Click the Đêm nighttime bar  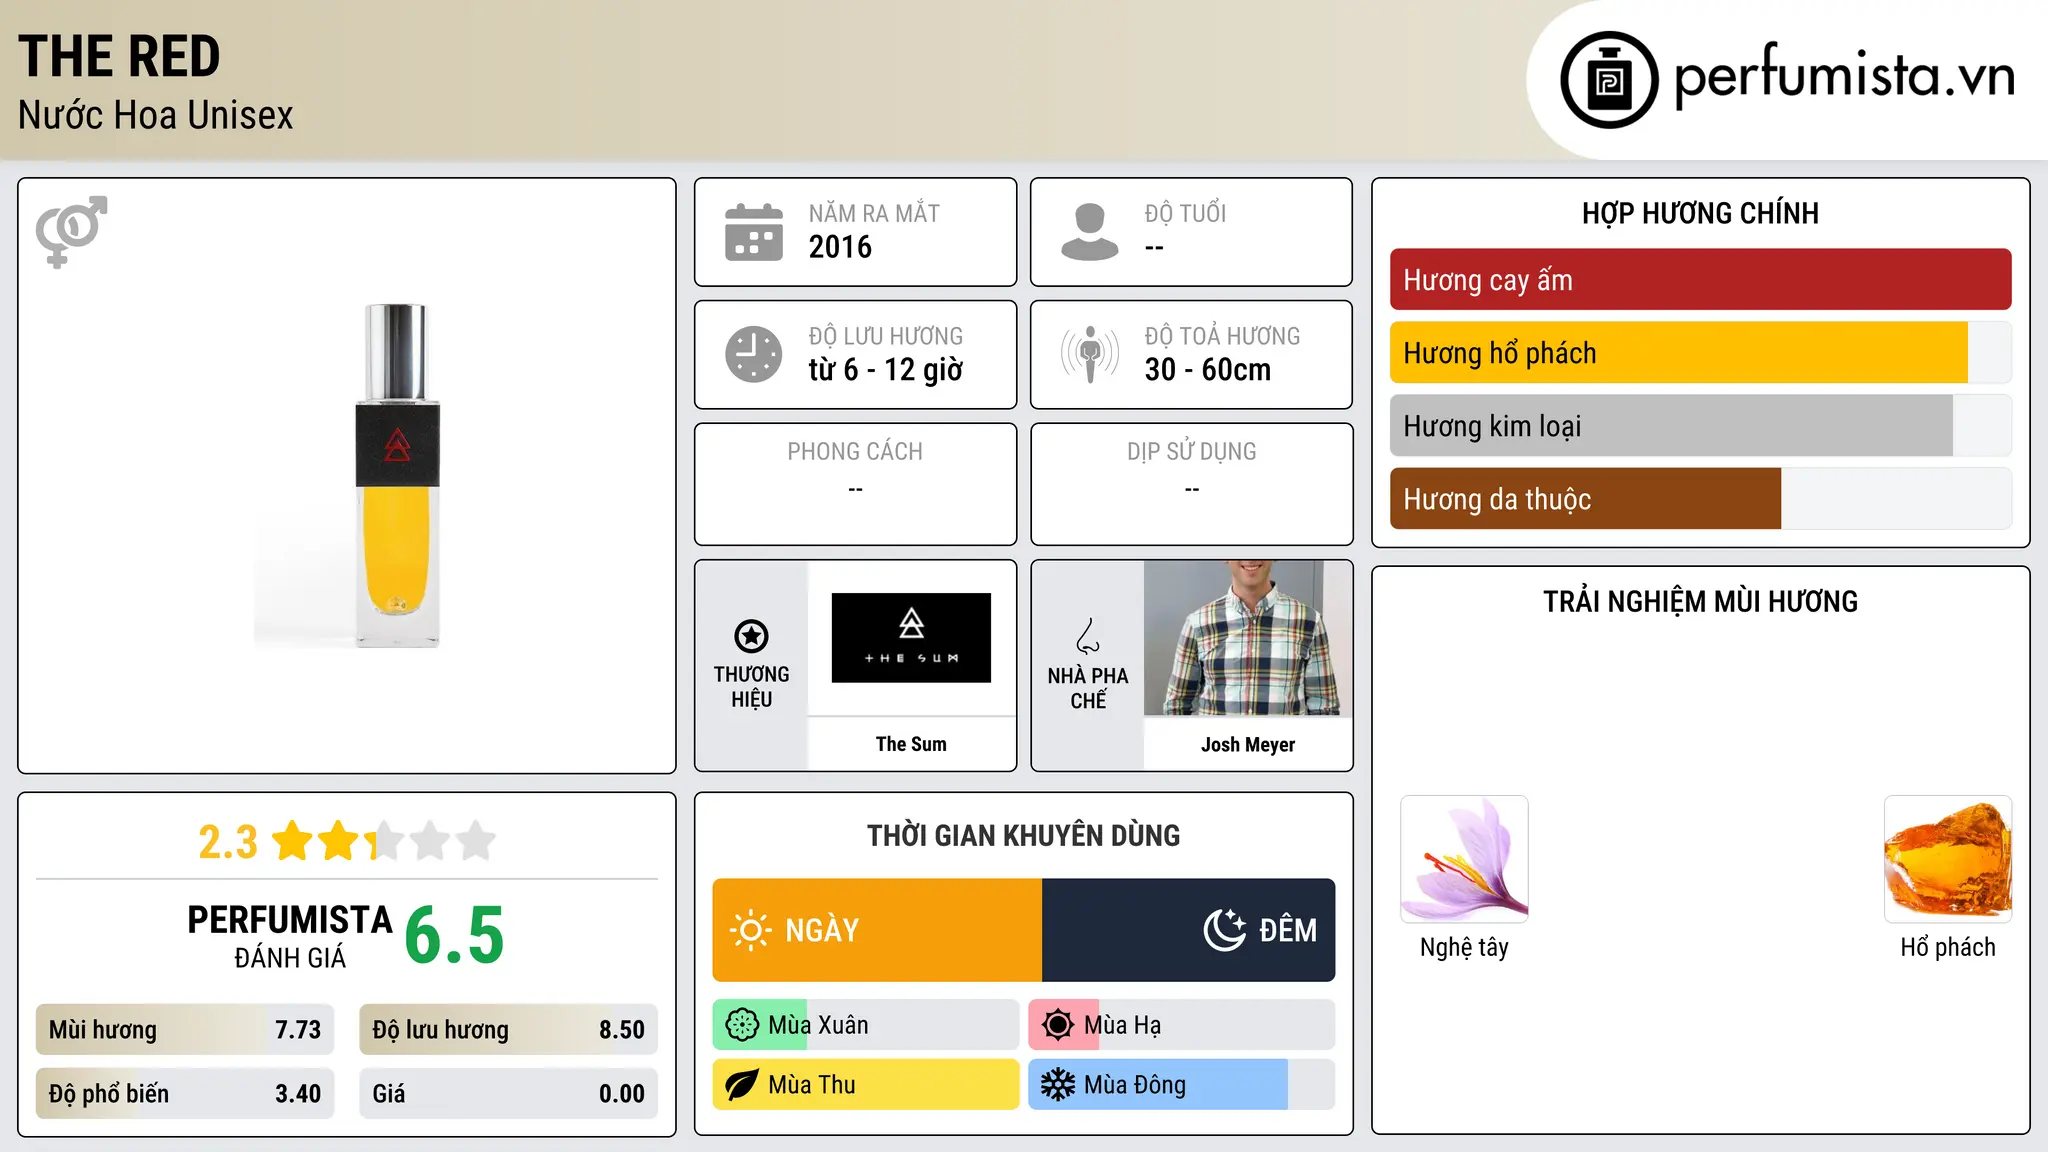point(1189,930)
